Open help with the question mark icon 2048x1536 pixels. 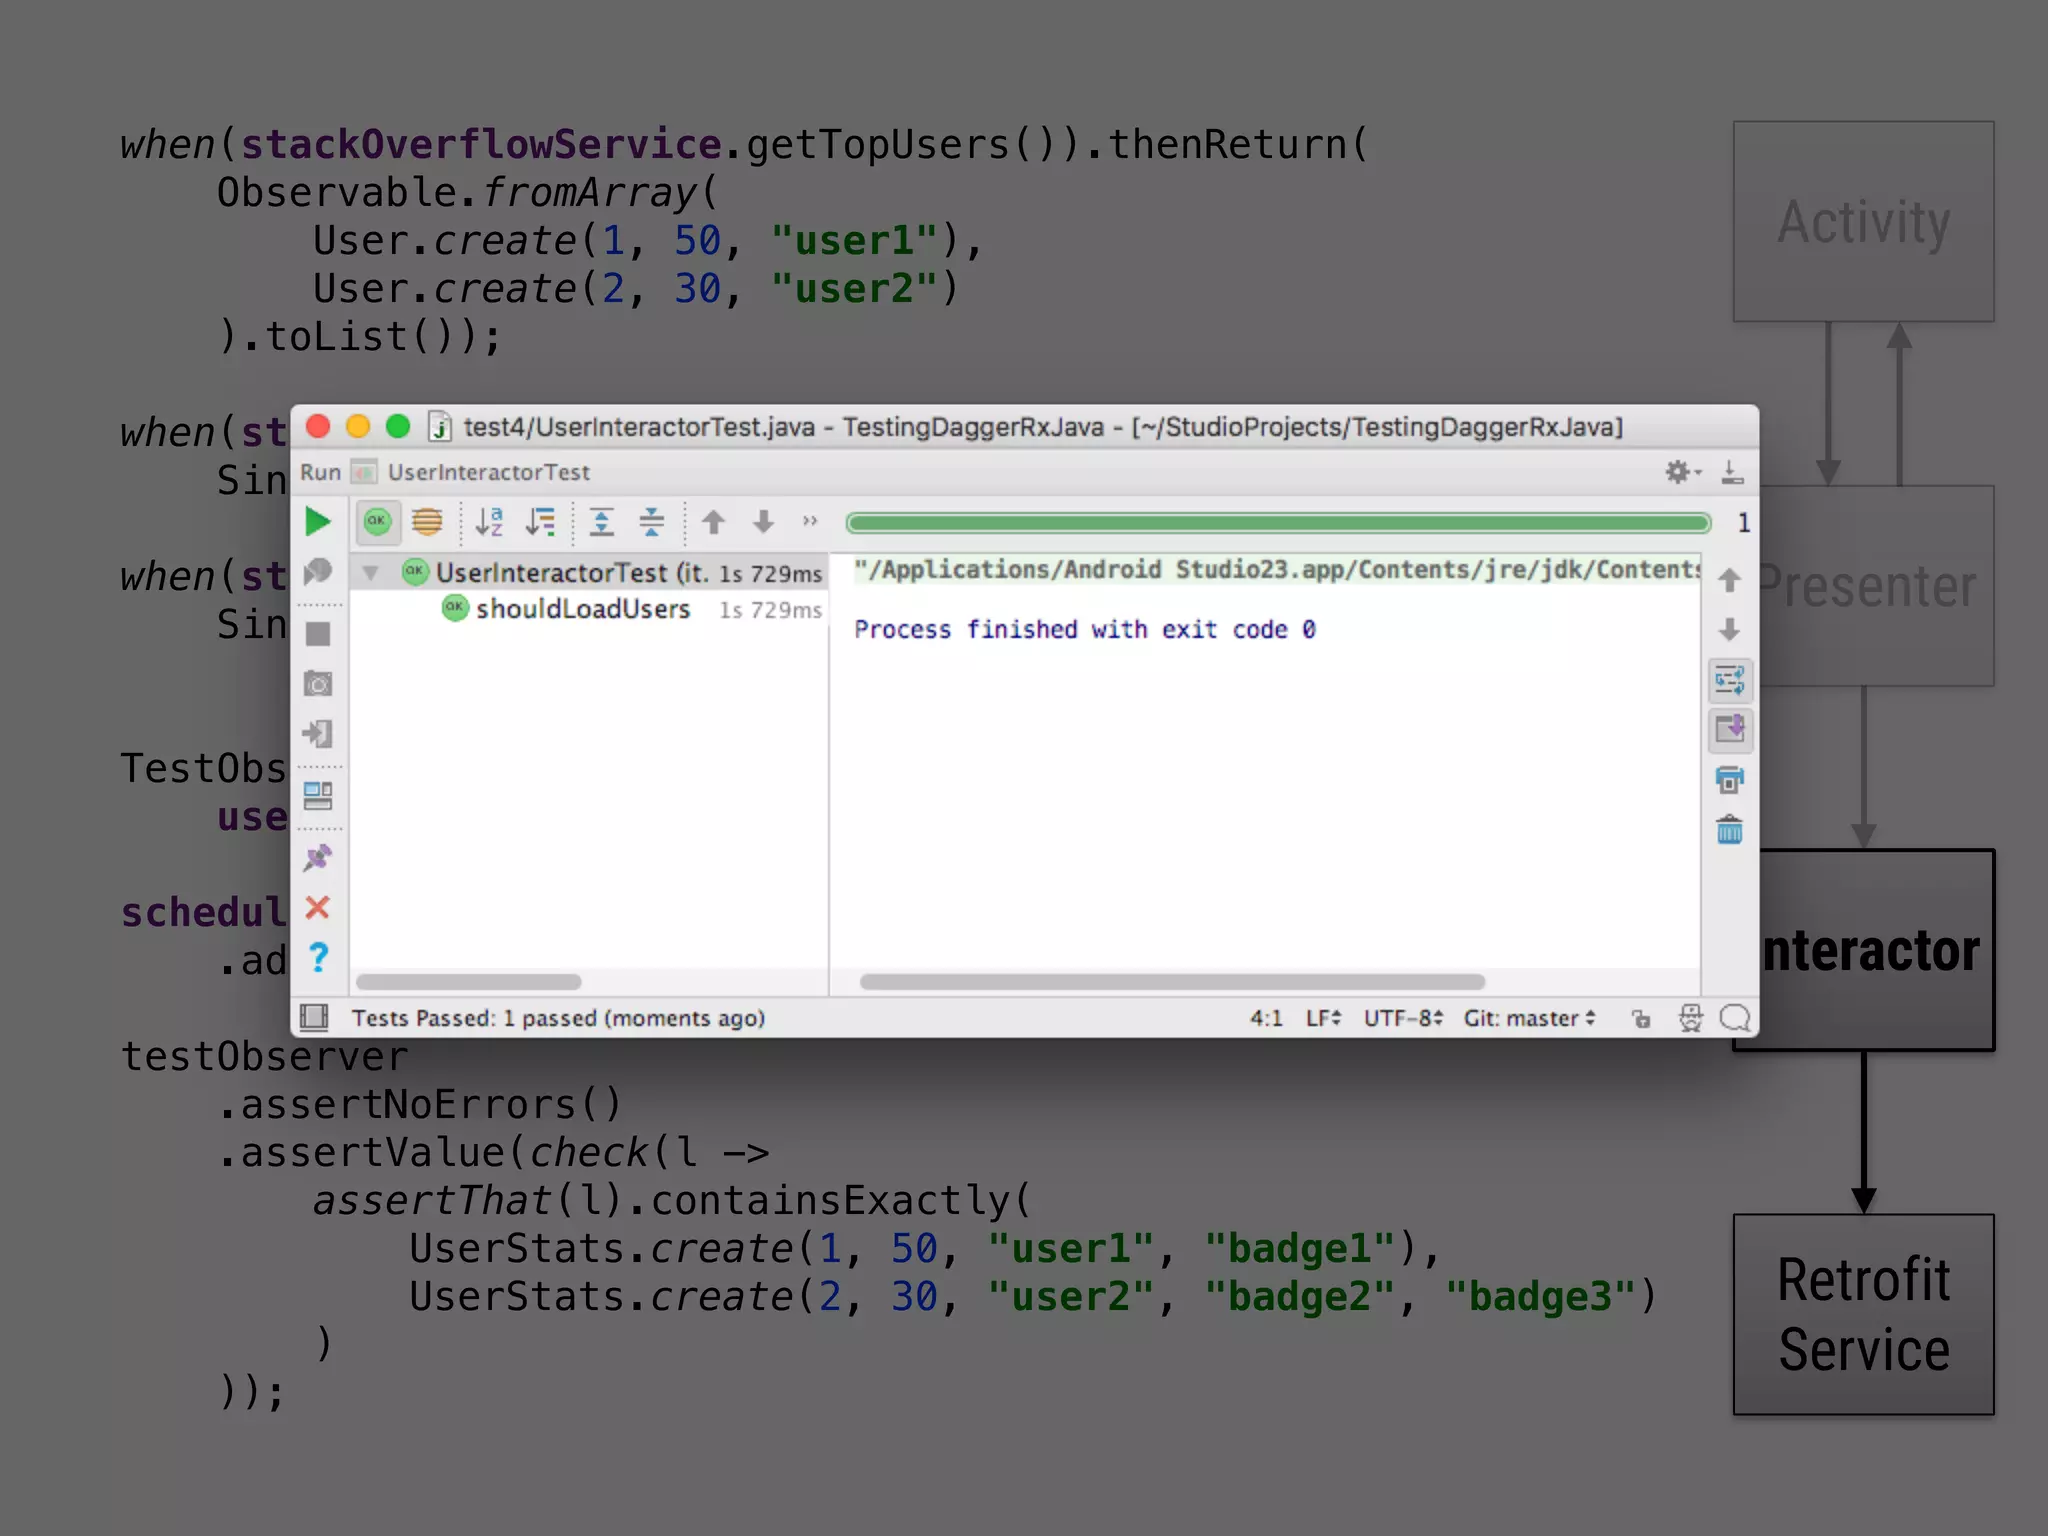318,957
